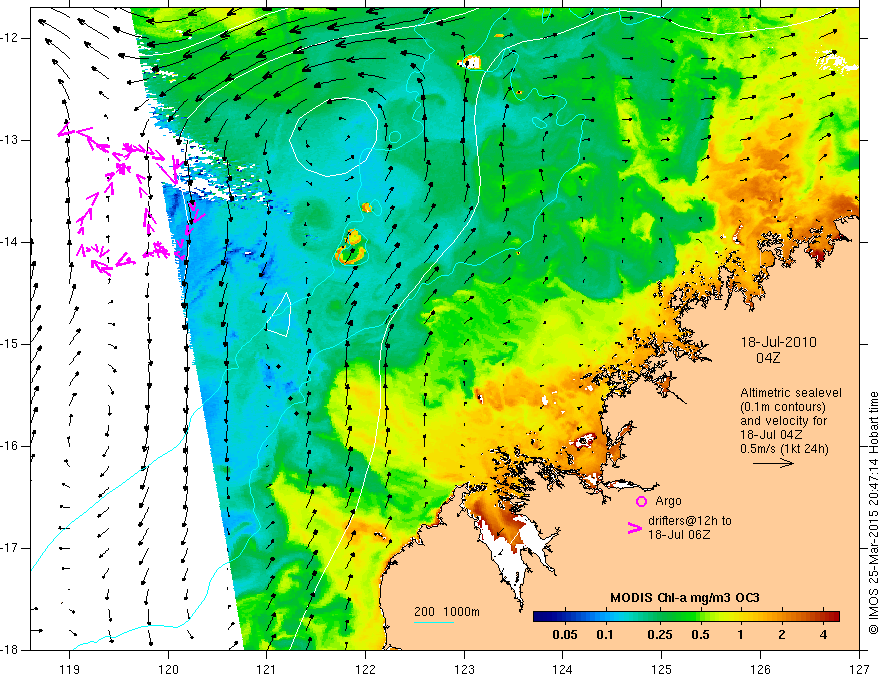Viewport: 880px width, 680px height.
Task: Click the 124 longitude axis label
Action: [x=563, y=669]
